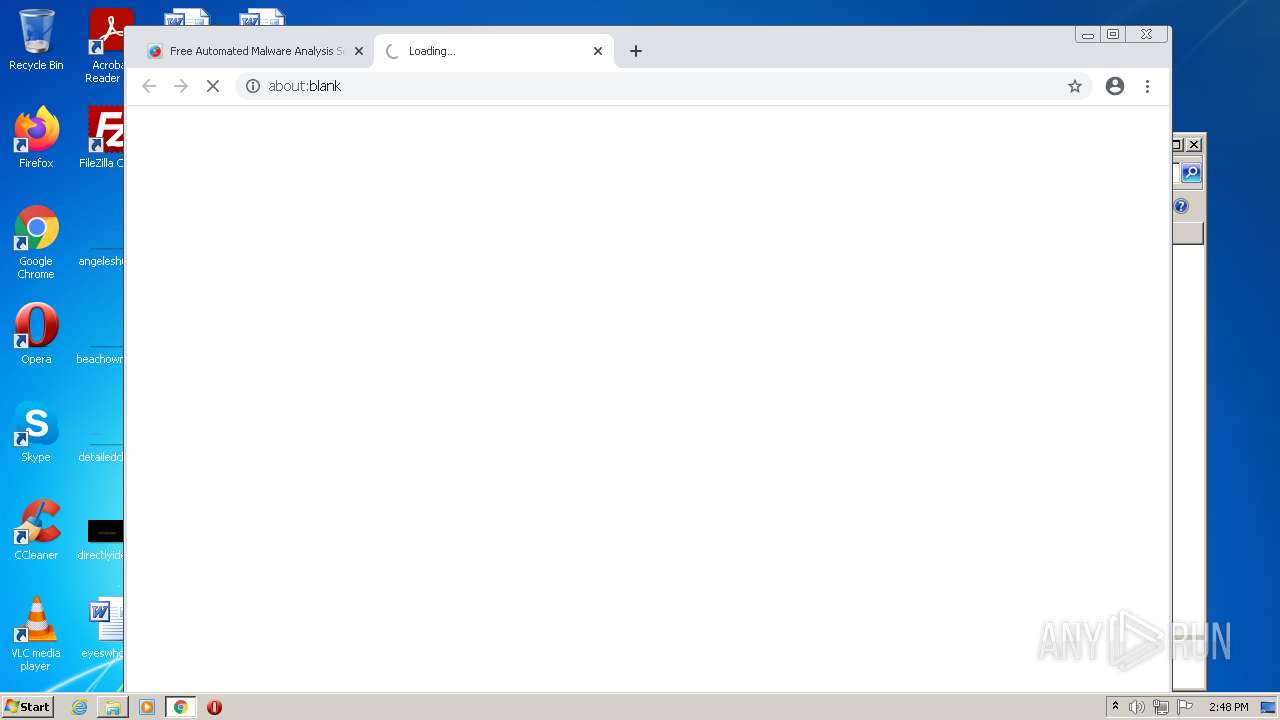This screenshot has height=720, width=1280.
Task: Switch to Free Automated Malware Analysis tab
Action: point(255,51)
